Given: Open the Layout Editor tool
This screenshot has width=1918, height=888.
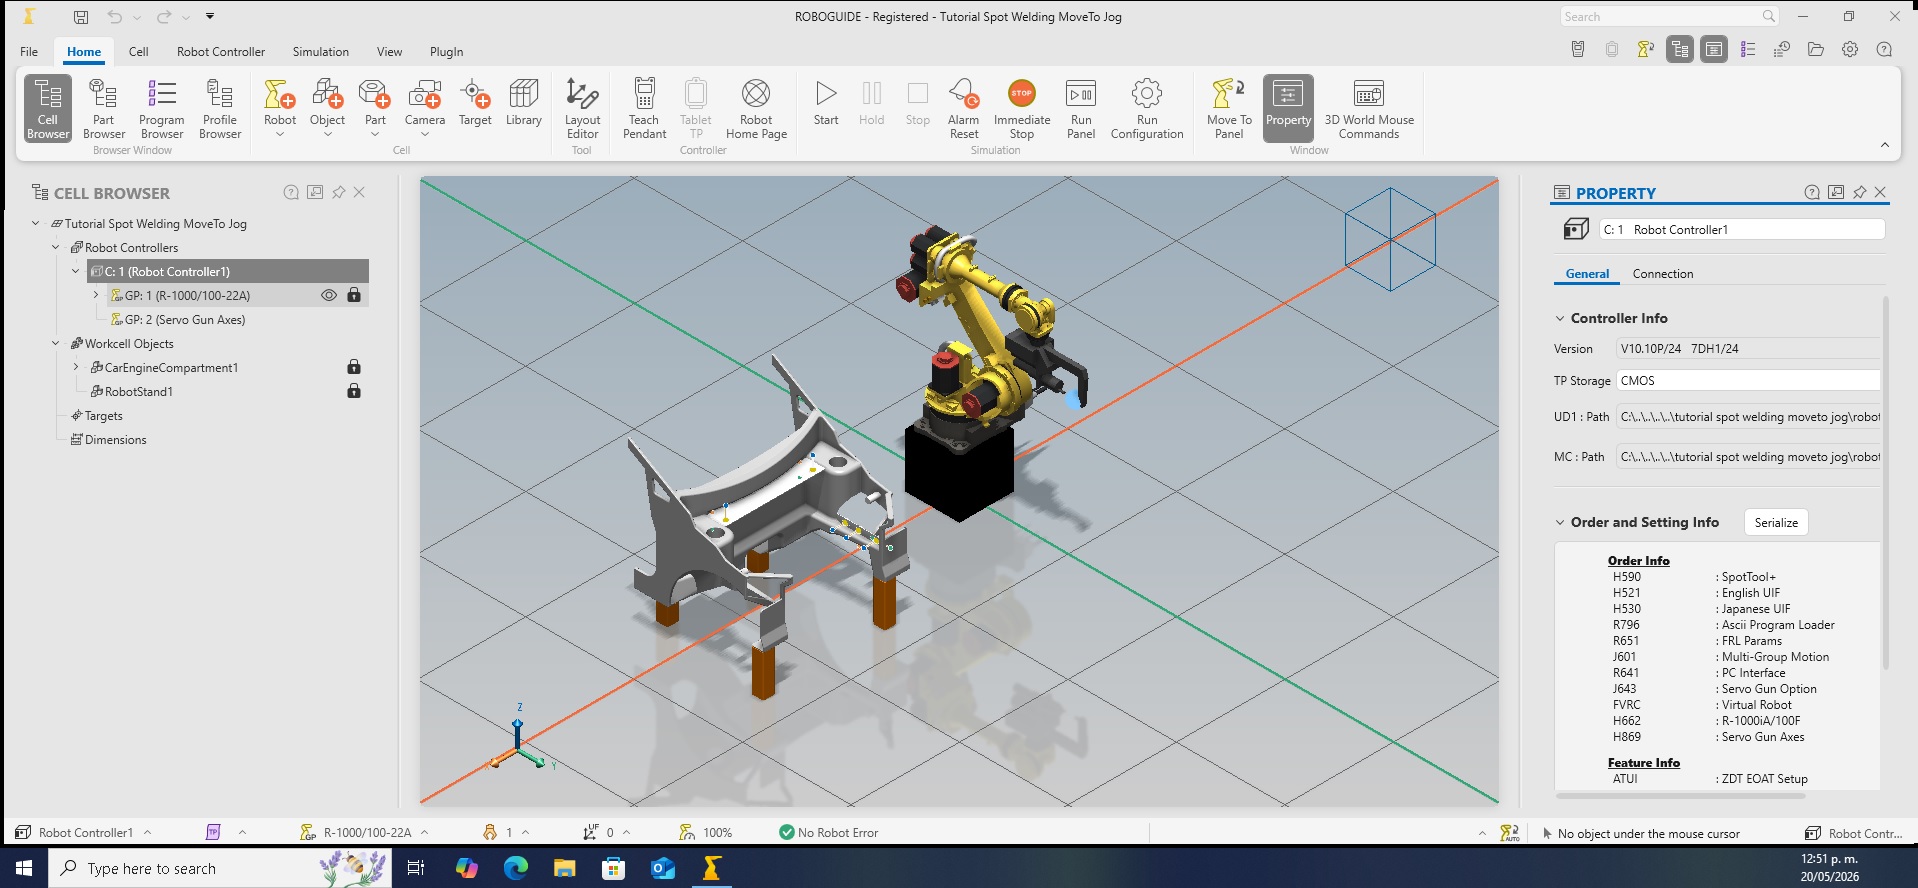Looking at the screenshot, I should click(582, 108).
